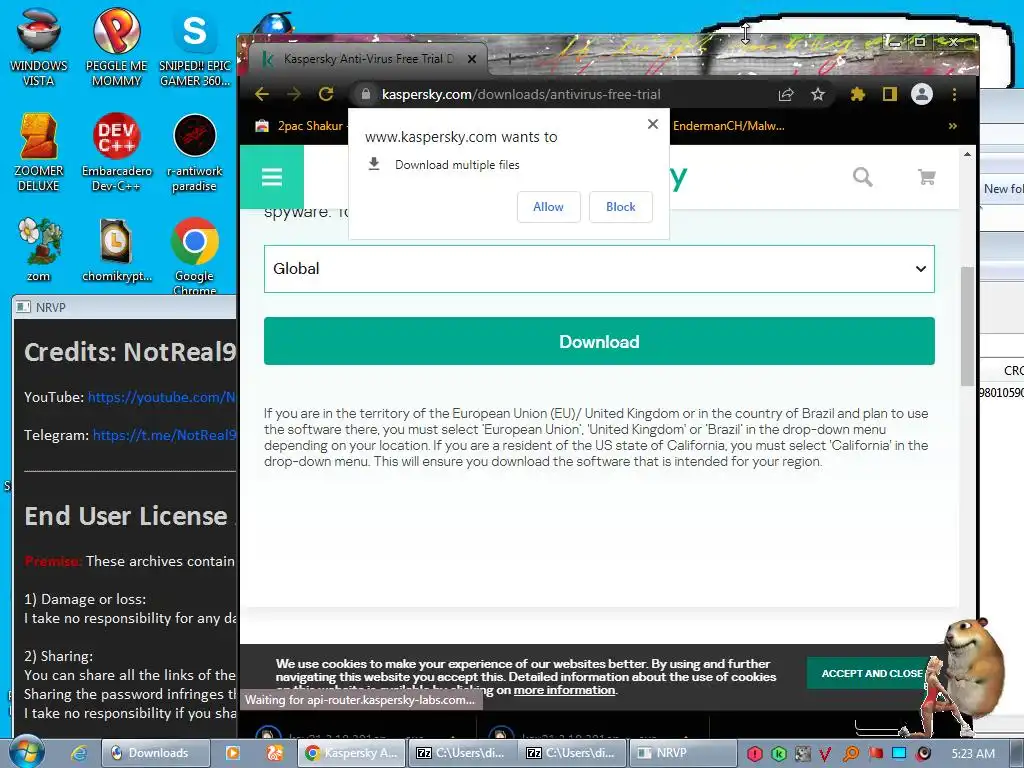Open YouTube link in NRVP window
Screen dimensions: 1024x768
pyautogui.click(x=161, y=397)
